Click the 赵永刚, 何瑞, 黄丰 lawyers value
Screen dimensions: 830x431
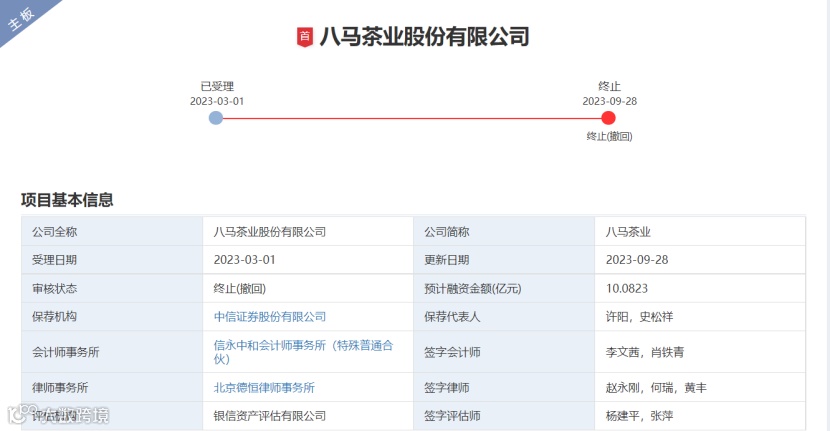(656, 388)
